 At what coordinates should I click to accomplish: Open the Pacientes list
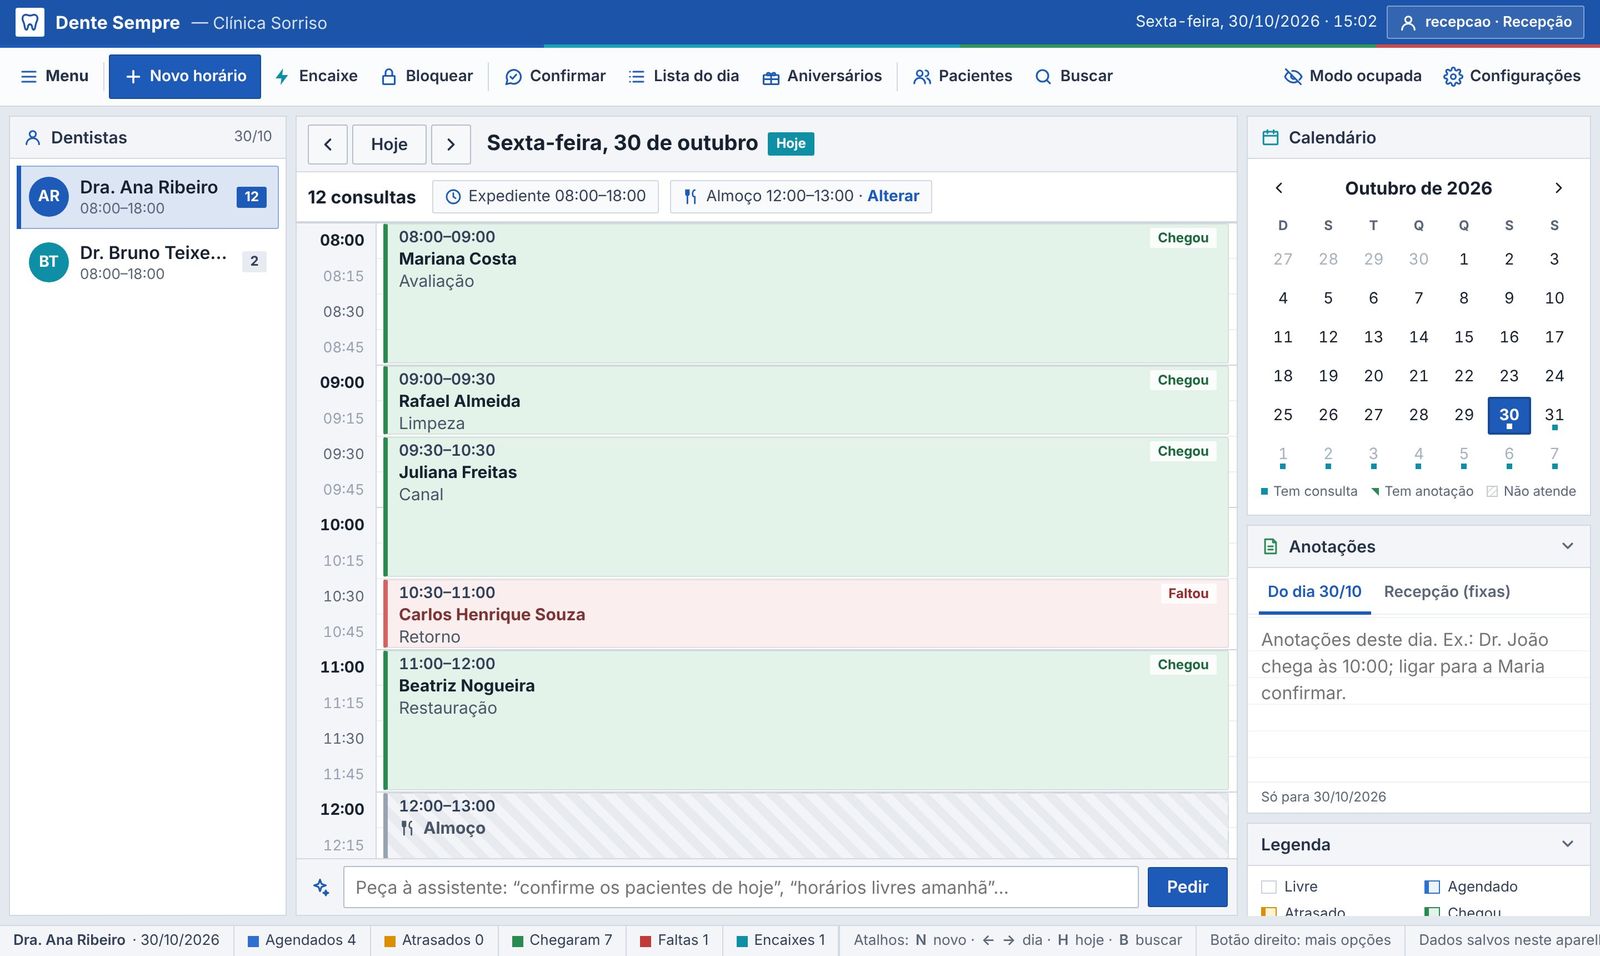tap(963, 76)
